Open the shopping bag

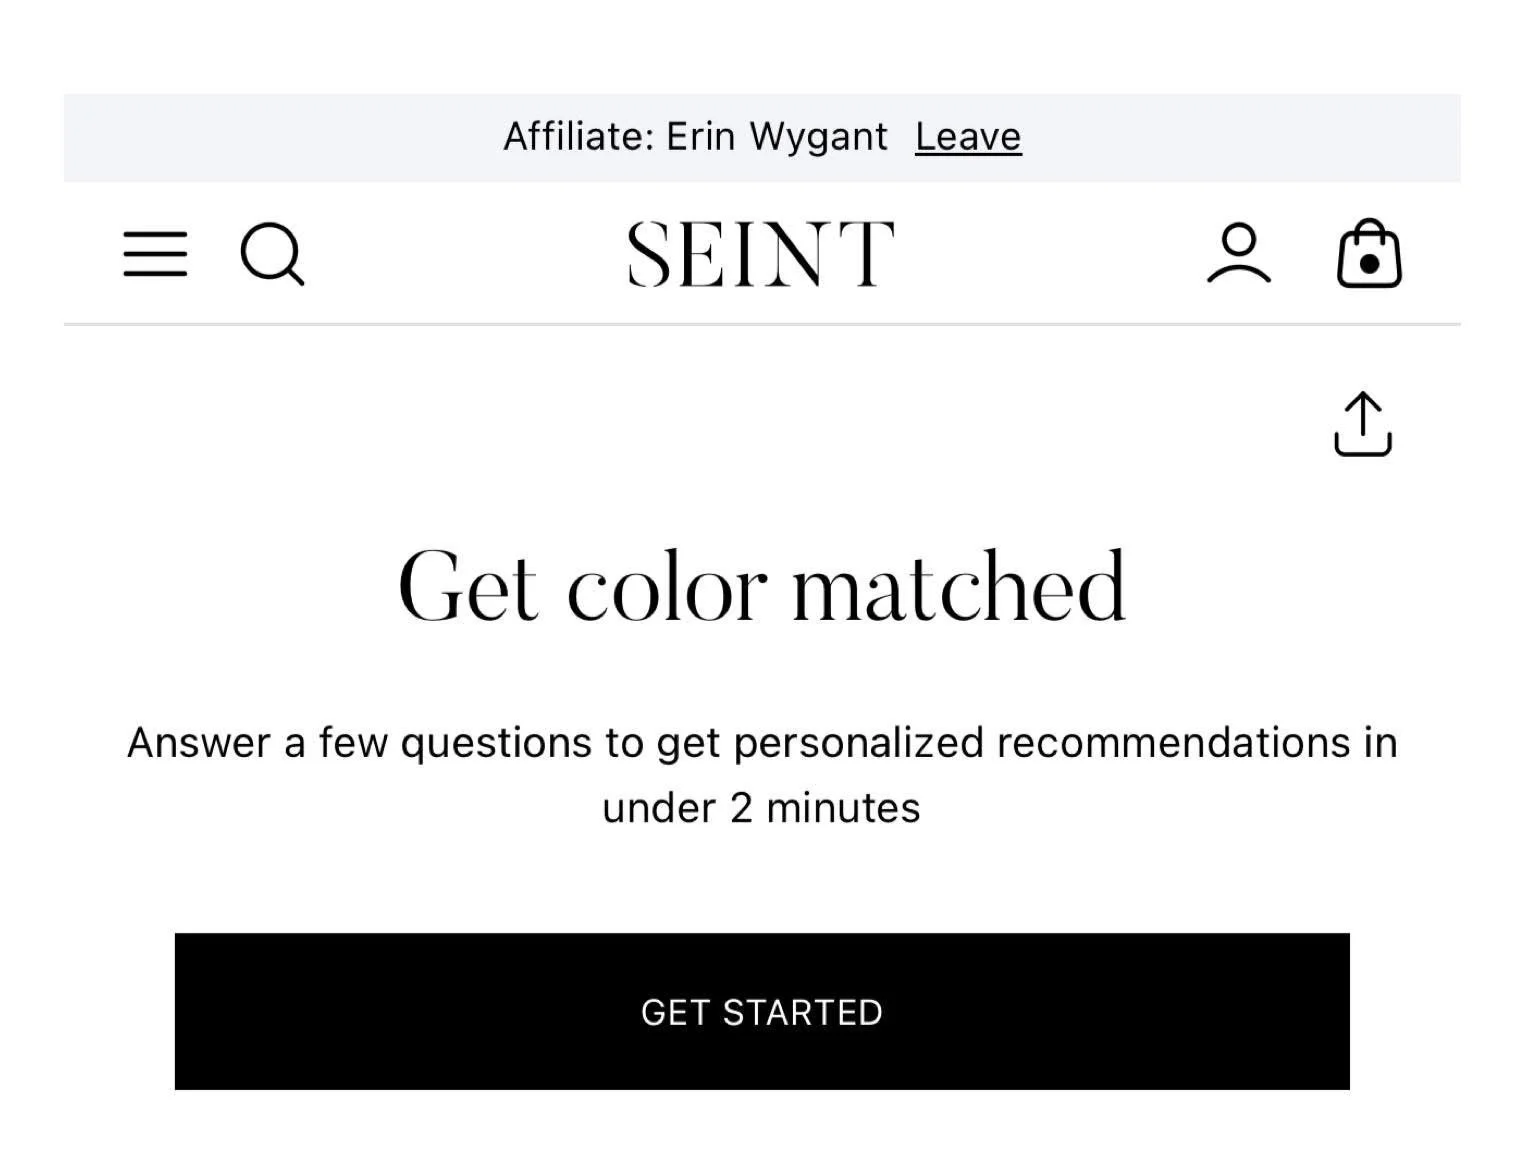(x=1369, y=254)
